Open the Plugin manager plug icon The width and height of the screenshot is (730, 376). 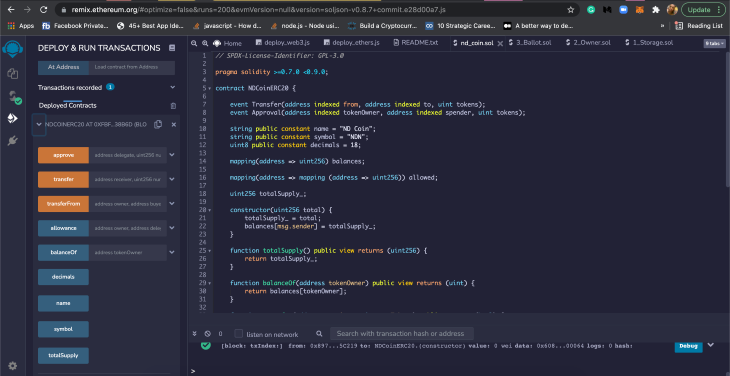[x=13, y=141]
